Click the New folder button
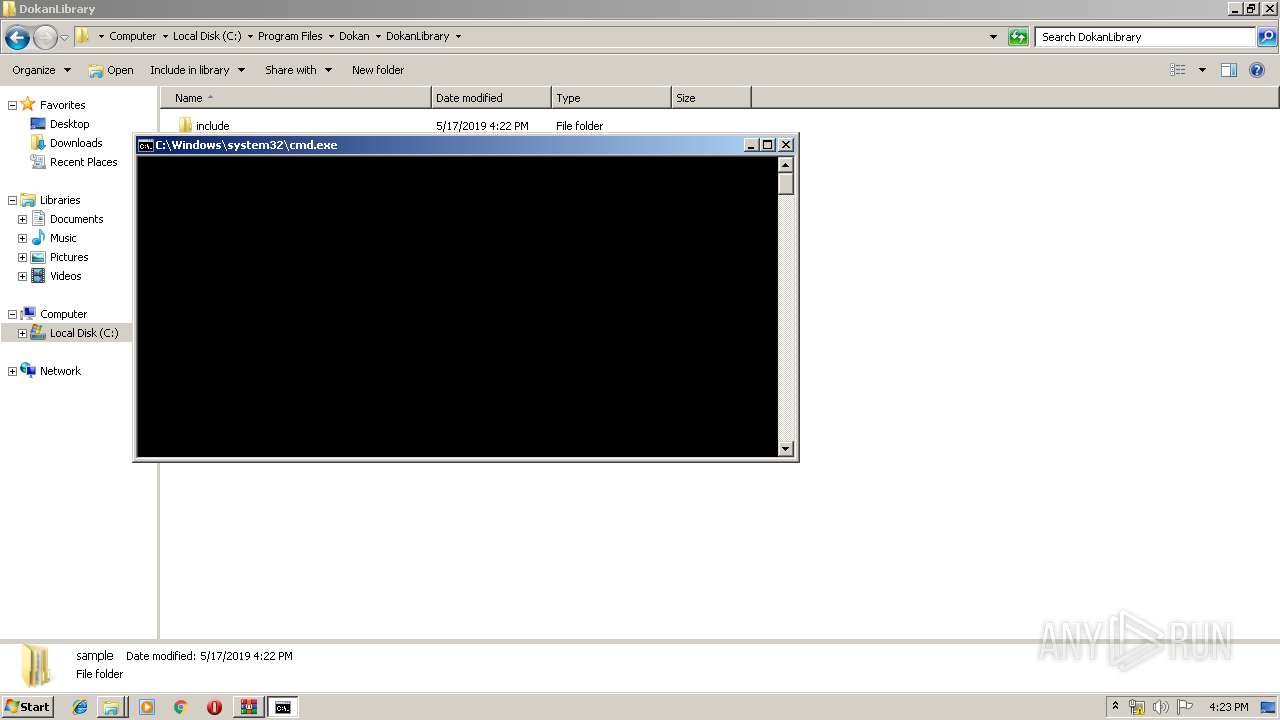 378,70
